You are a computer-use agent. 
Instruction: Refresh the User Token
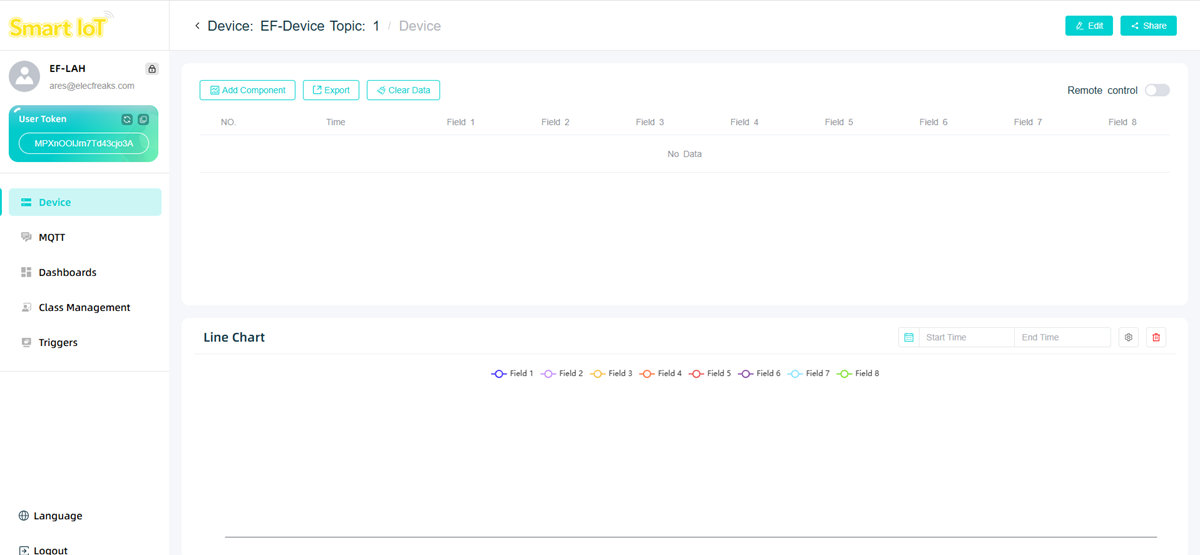coord(127,119)
